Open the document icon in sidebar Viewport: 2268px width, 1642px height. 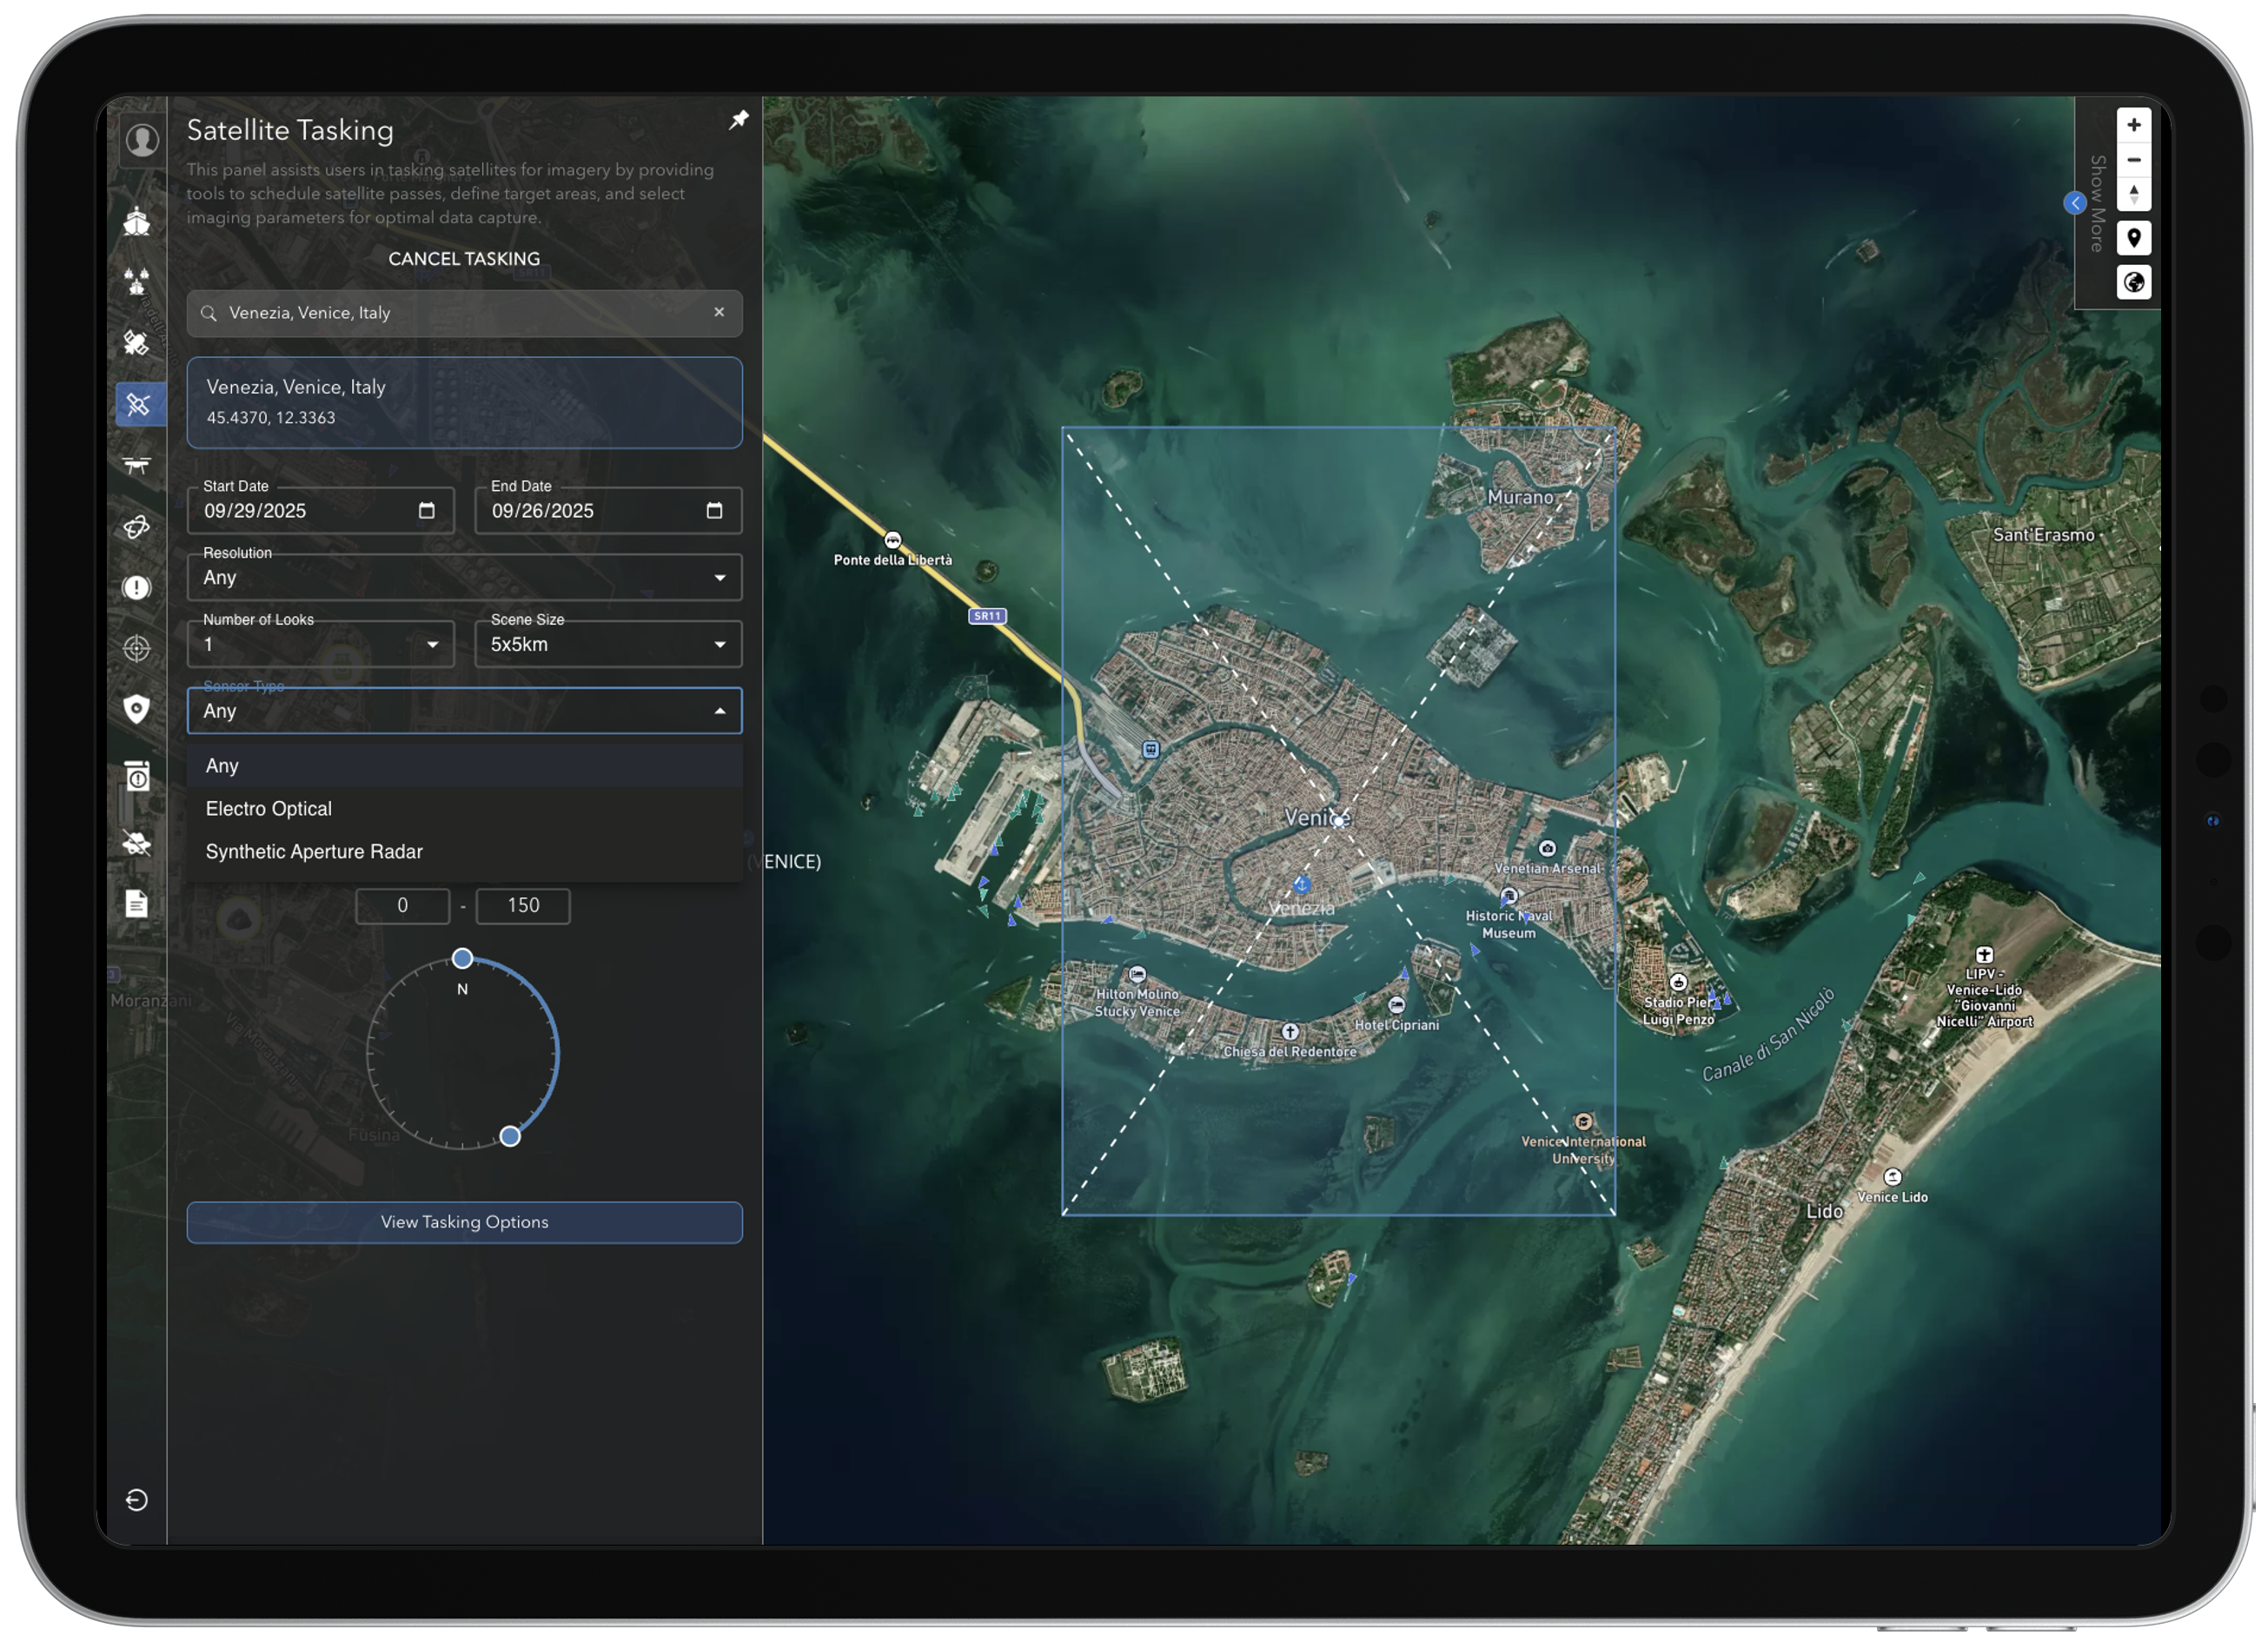(137, 905)
